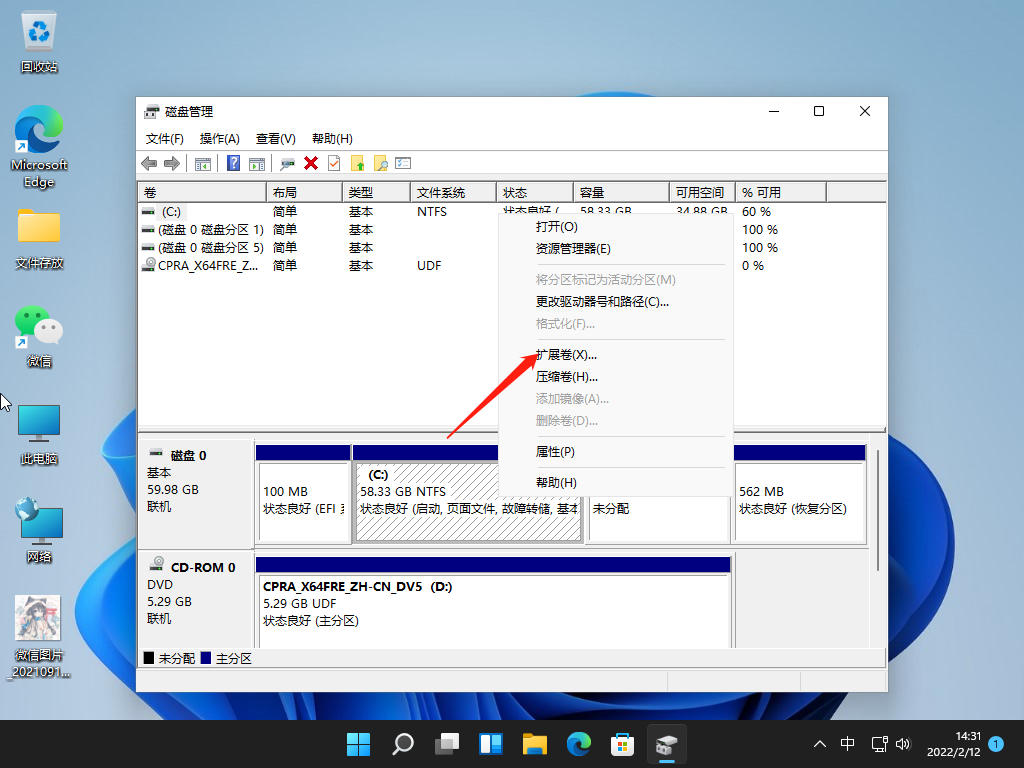The height and width of the screenshot is (768, 1024).
Task: Select the 562 MB recovery partition block
Action: pos(798,500)
